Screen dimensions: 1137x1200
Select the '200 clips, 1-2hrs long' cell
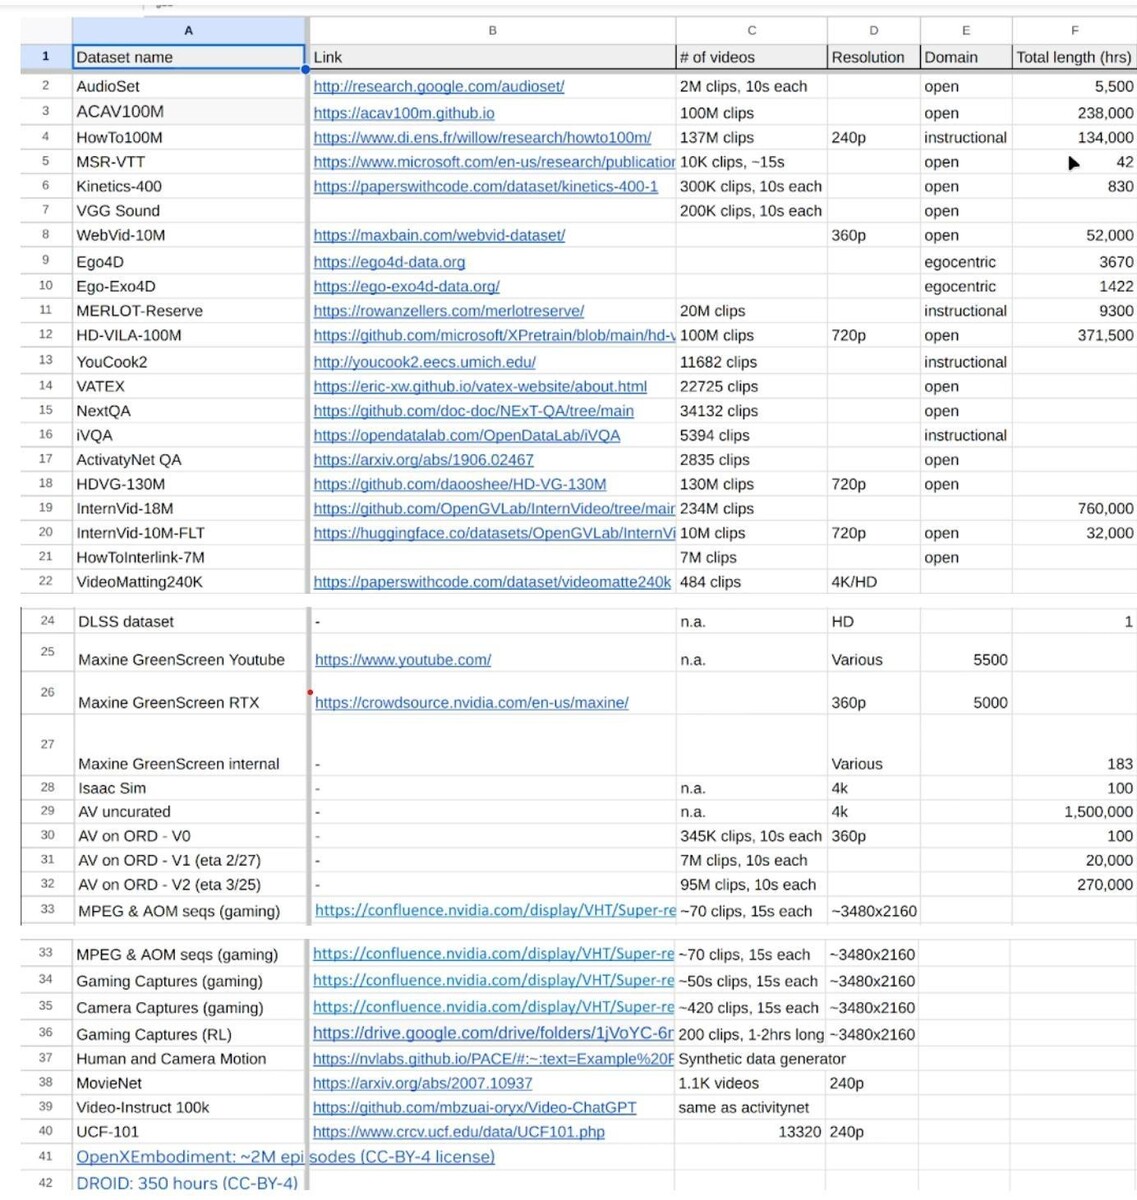point(750,1034)
